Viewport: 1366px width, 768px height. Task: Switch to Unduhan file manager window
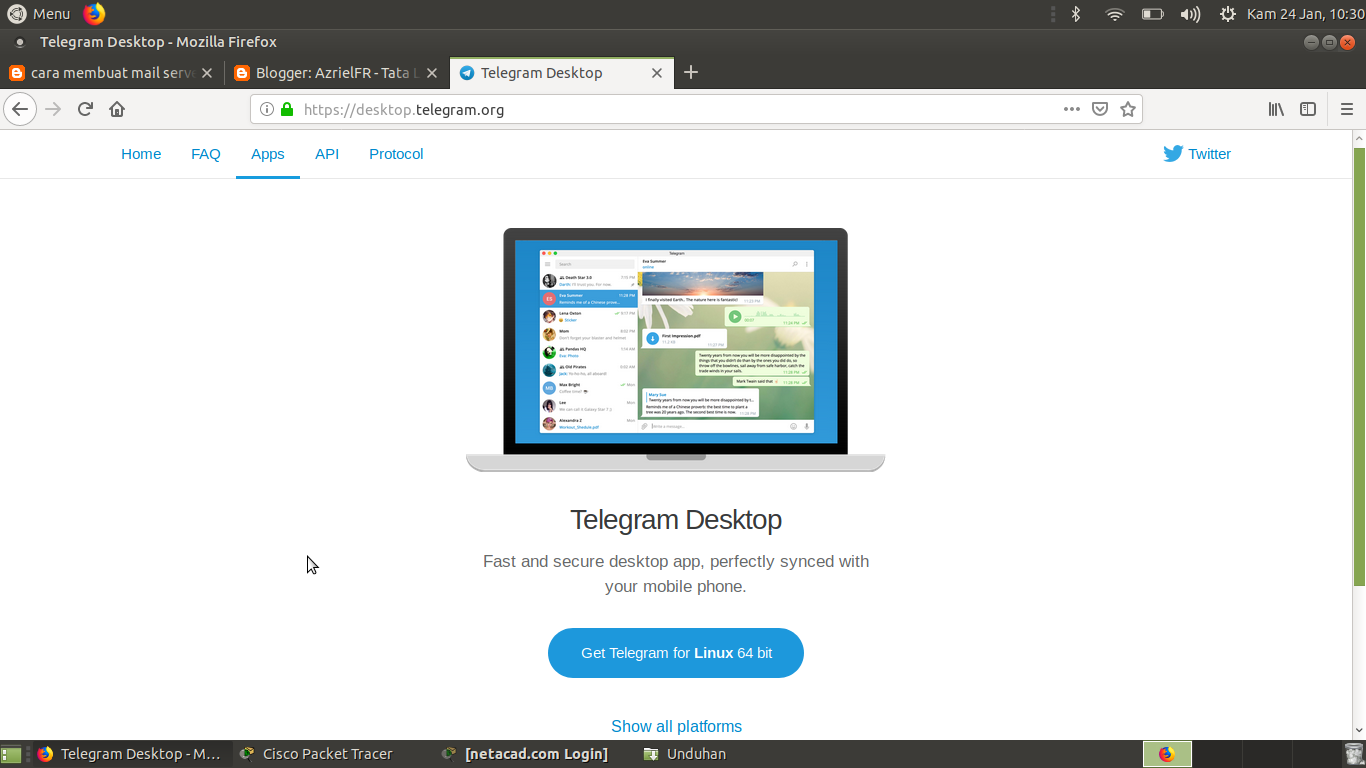point(736,754)
